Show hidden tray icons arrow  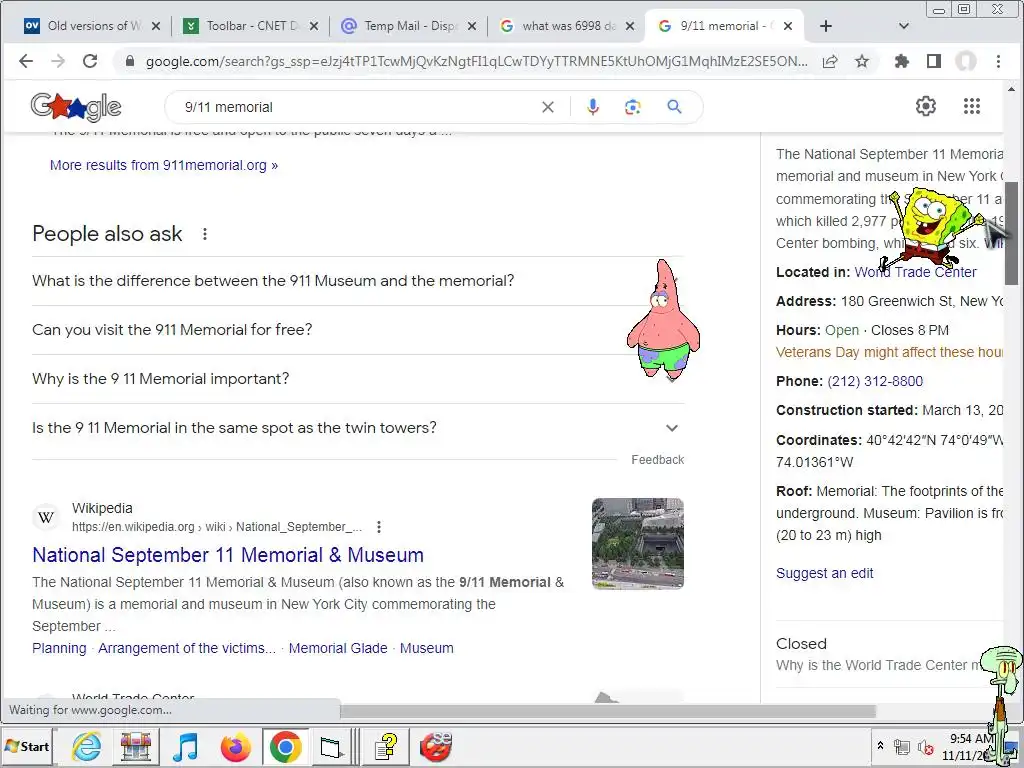pyautogui.click(x=880, y=745)
